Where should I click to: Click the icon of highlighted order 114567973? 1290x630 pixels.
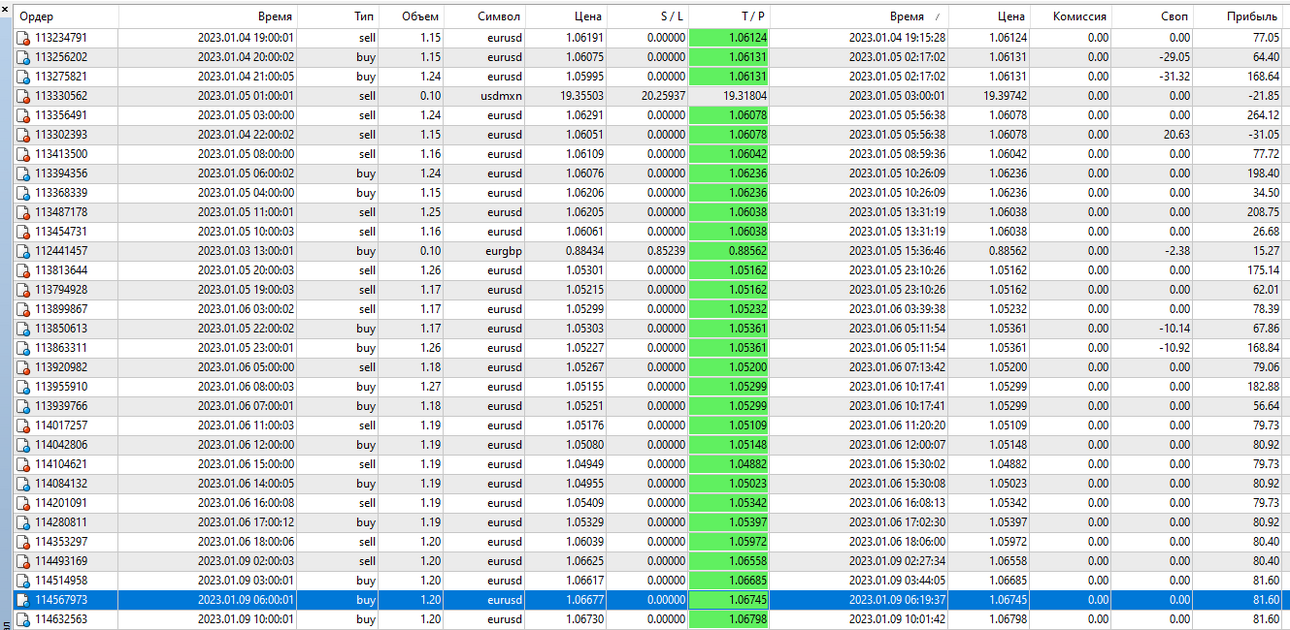pyautogui.click(x=23, y=600)
